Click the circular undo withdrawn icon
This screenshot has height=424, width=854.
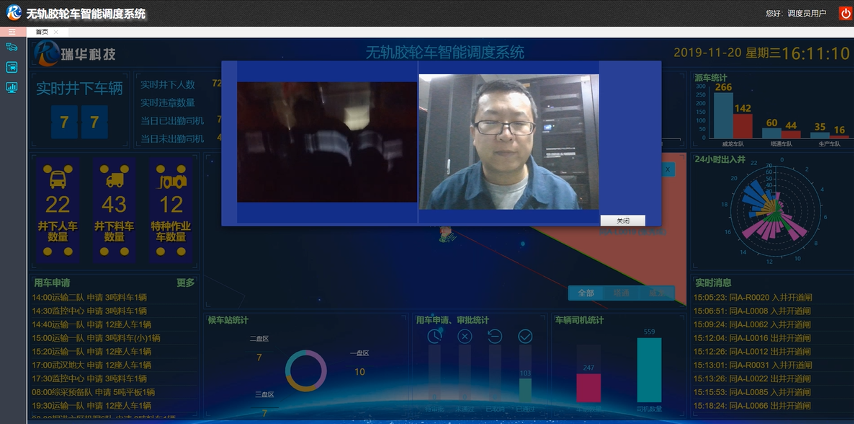tap(495, 336)
